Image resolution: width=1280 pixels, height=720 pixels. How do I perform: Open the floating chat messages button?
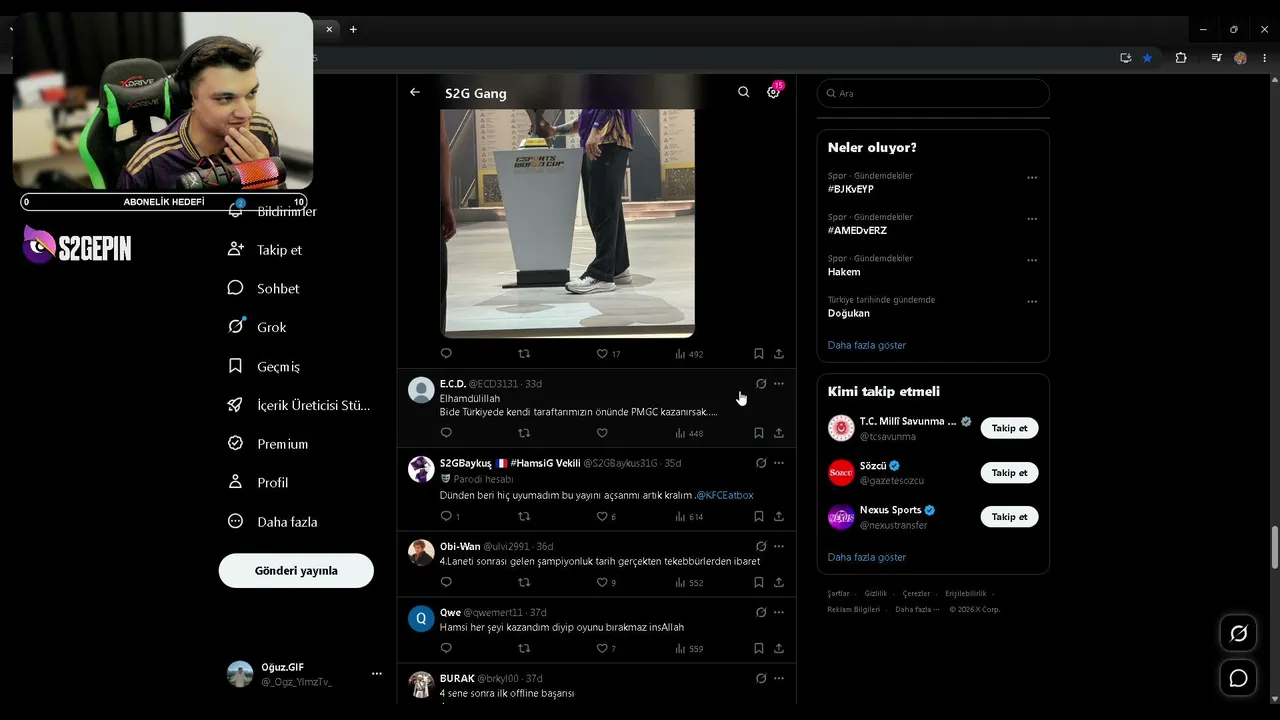1238,678
